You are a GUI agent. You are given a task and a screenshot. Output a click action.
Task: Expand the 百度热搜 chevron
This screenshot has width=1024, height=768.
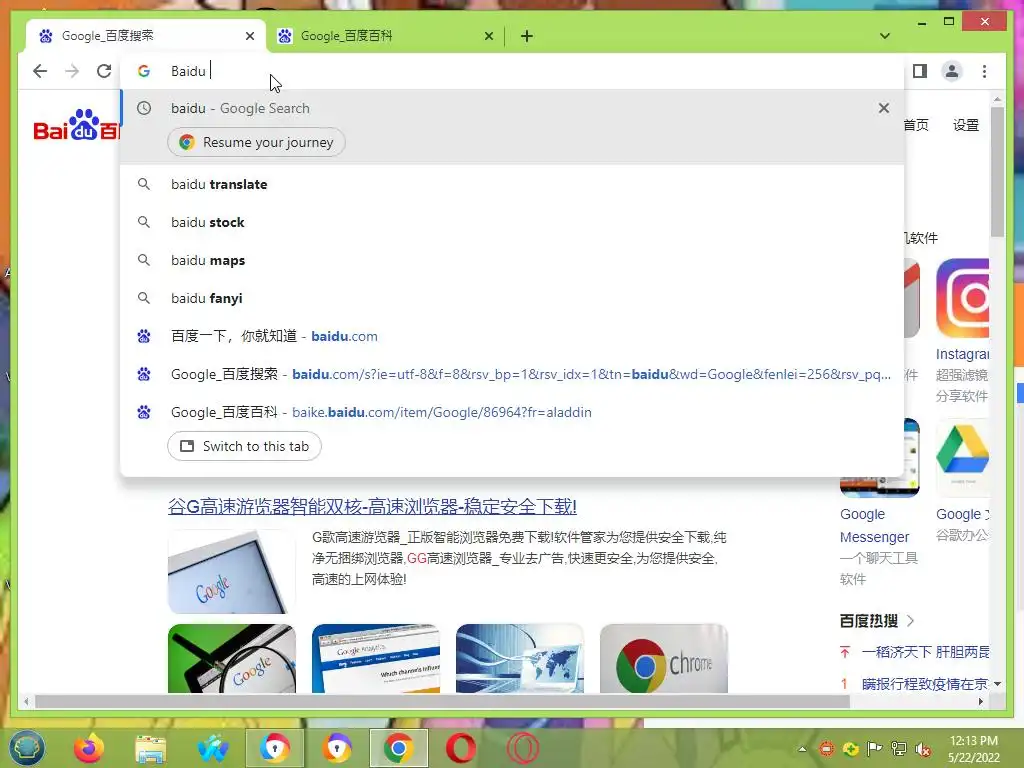pos(910,621)
